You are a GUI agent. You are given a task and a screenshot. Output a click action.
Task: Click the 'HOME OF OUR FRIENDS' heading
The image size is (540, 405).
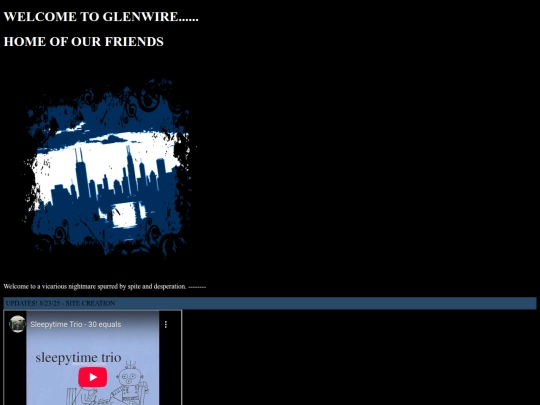[x=83, y=41]
